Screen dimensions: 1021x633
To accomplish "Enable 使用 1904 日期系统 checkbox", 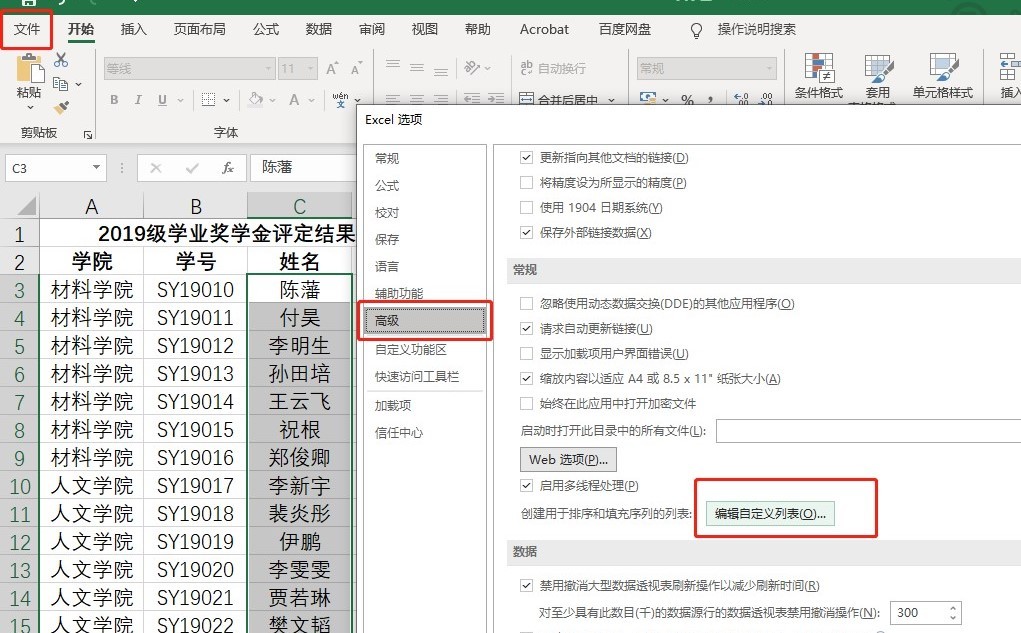I will pyautogui.click(x=526, y=207).
